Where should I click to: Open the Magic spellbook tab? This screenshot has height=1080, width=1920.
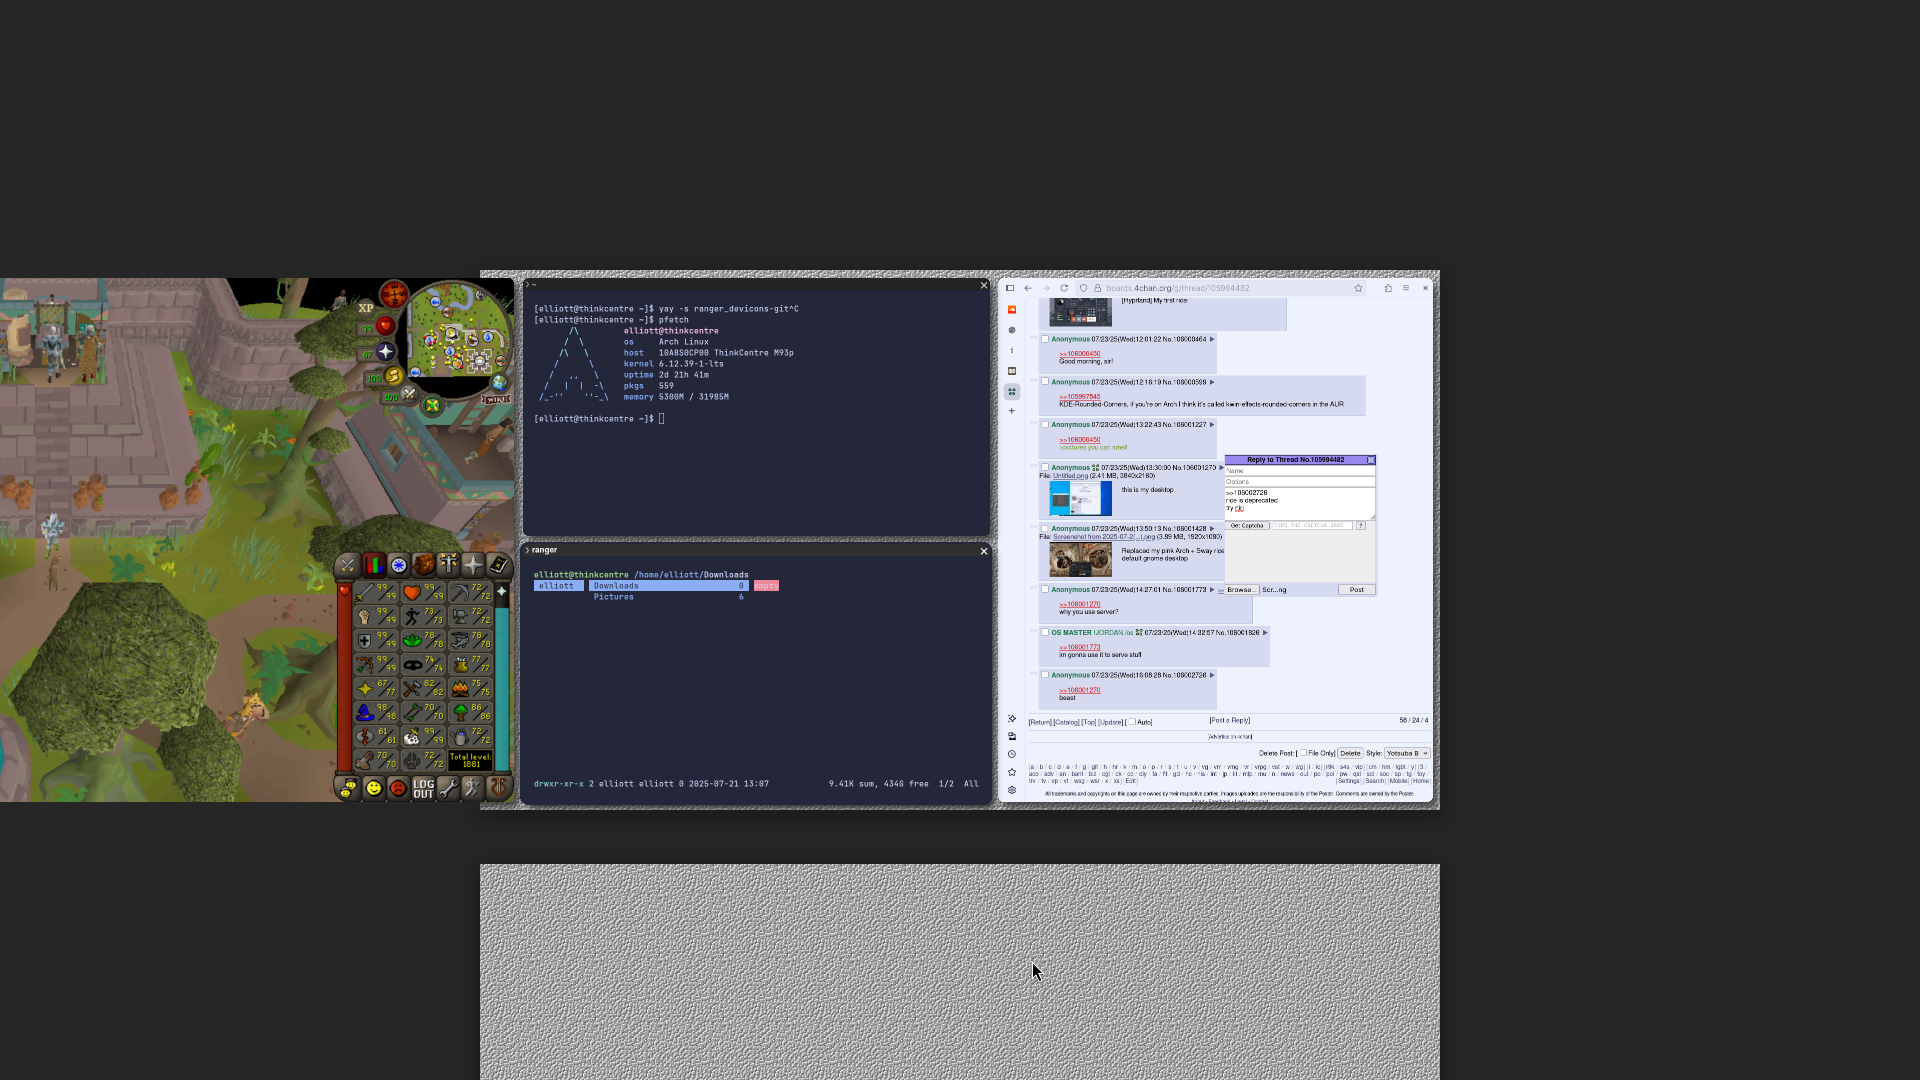498,566
